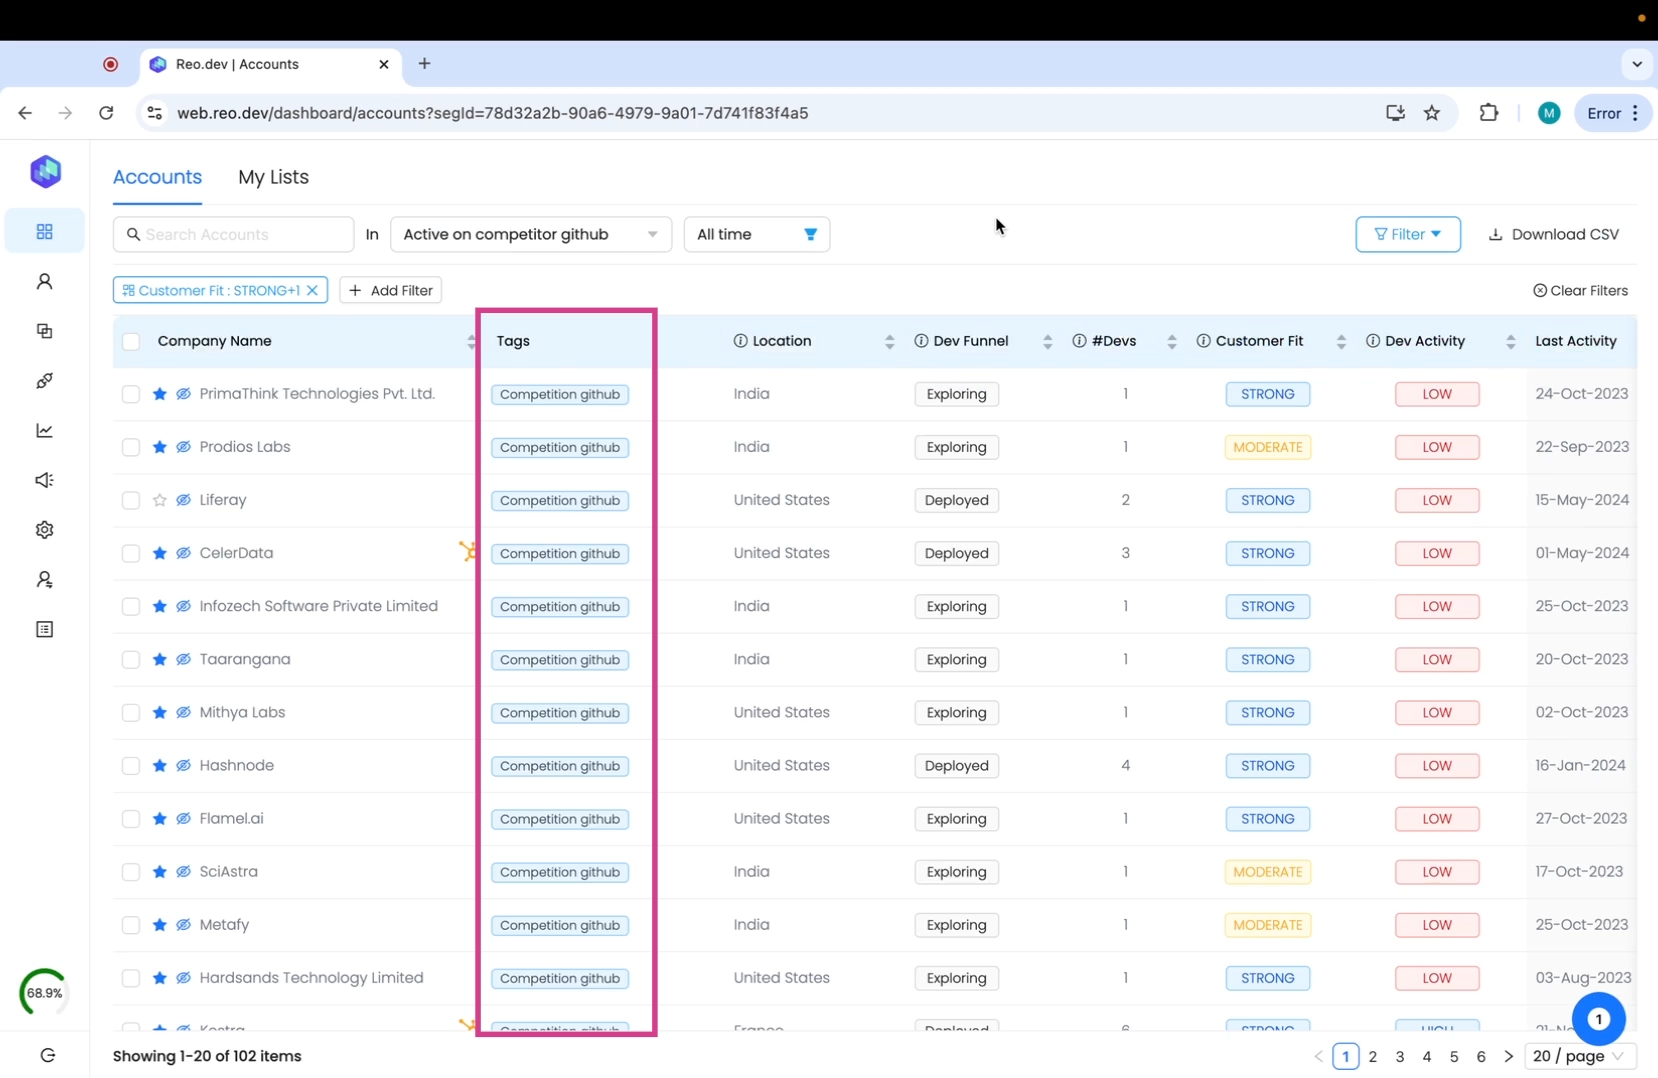Switch to the My Lists tab
This screenshot has width=1658, height=1078.
coord(273,177)
